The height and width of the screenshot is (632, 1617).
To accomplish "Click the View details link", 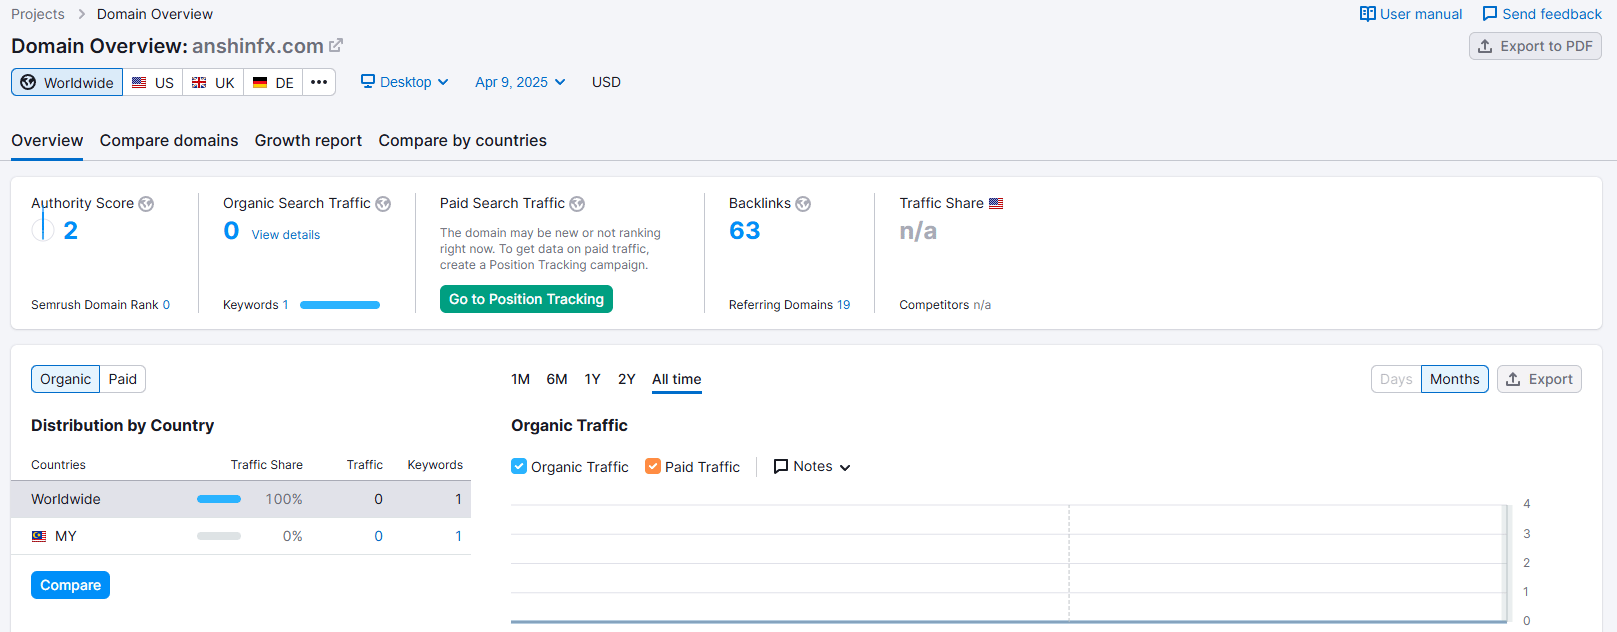I will point(286,235).
